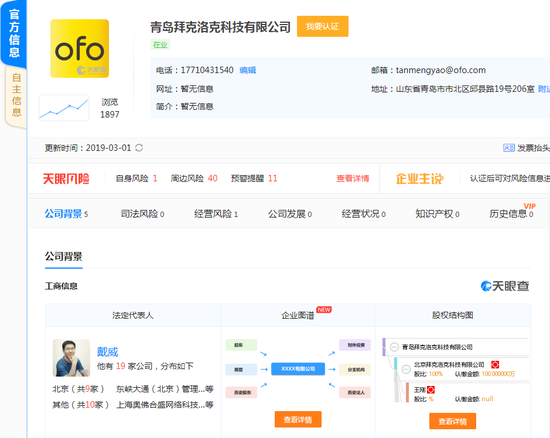Click the 我要认证 button

pyautogui.click(x=322, y=26)
